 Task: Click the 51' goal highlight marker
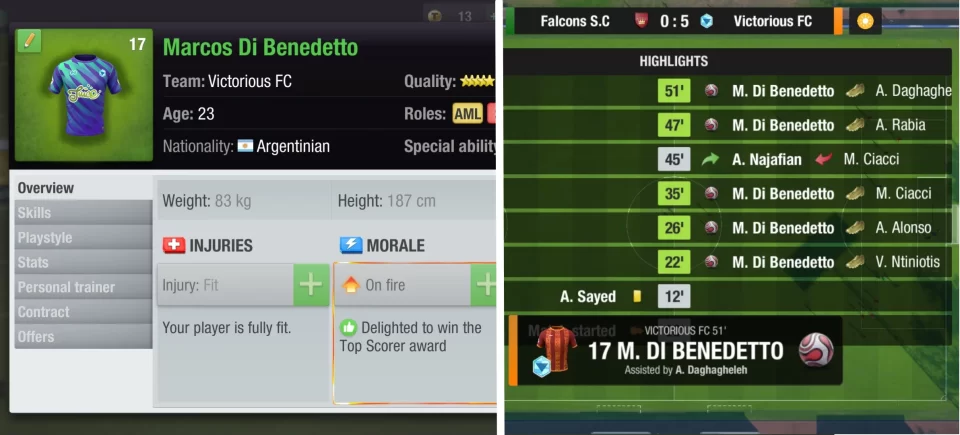pos(674,91)
